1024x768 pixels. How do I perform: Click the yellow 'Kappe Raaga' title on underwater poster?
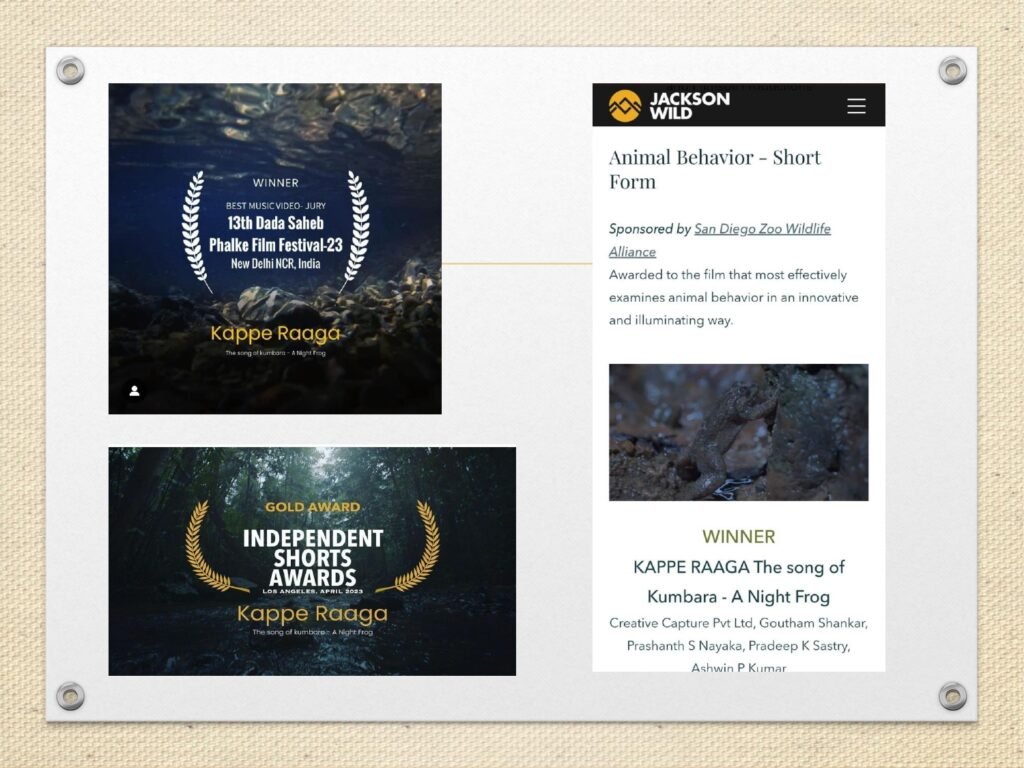pyautogui.click(x=275, y=334)
